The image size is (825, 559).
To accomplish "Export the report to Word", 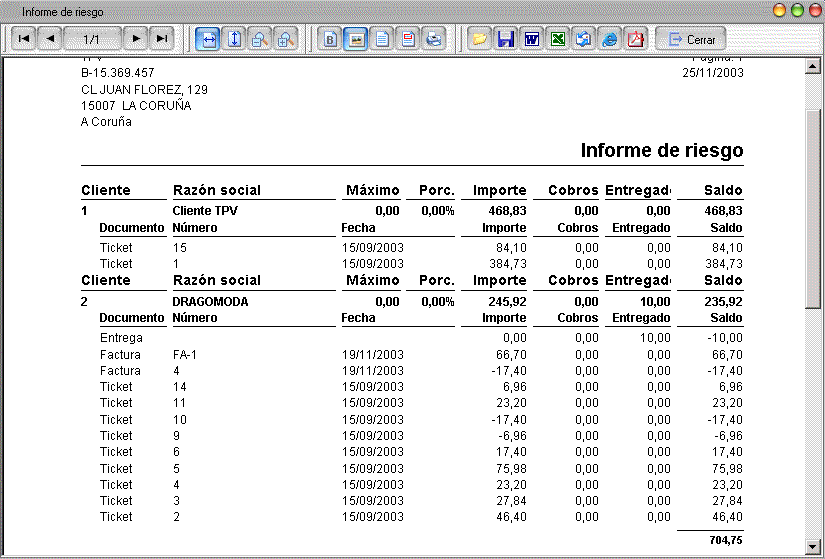I will click(532, 39).
